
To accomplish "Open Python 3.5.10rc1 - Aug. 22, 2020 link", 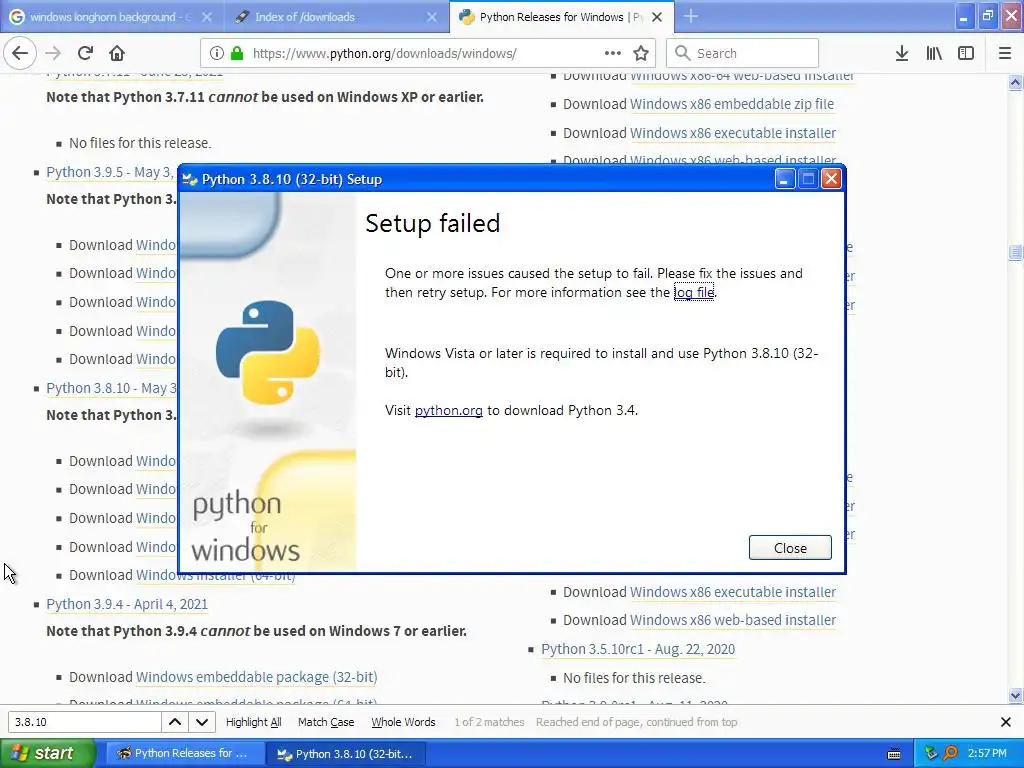I will [638, 649].
